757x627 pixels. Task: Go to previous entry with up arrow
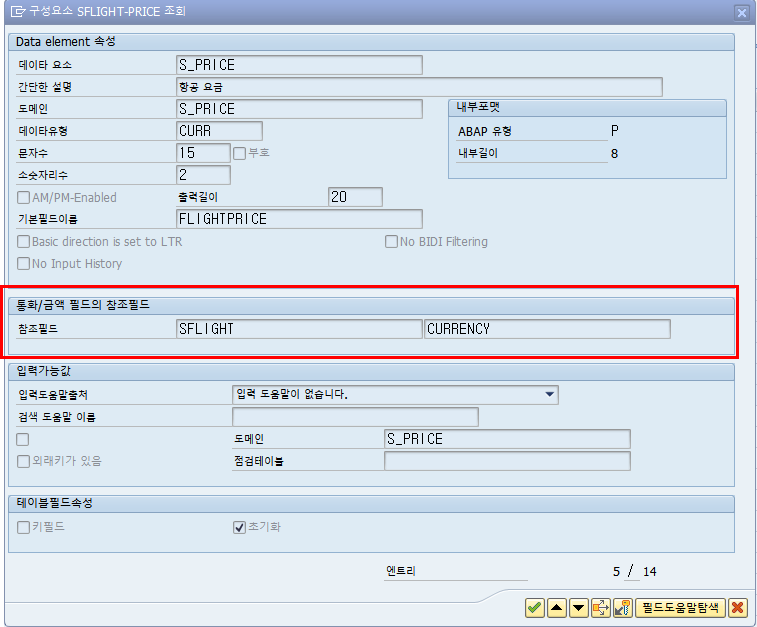(x=557, y=608)
